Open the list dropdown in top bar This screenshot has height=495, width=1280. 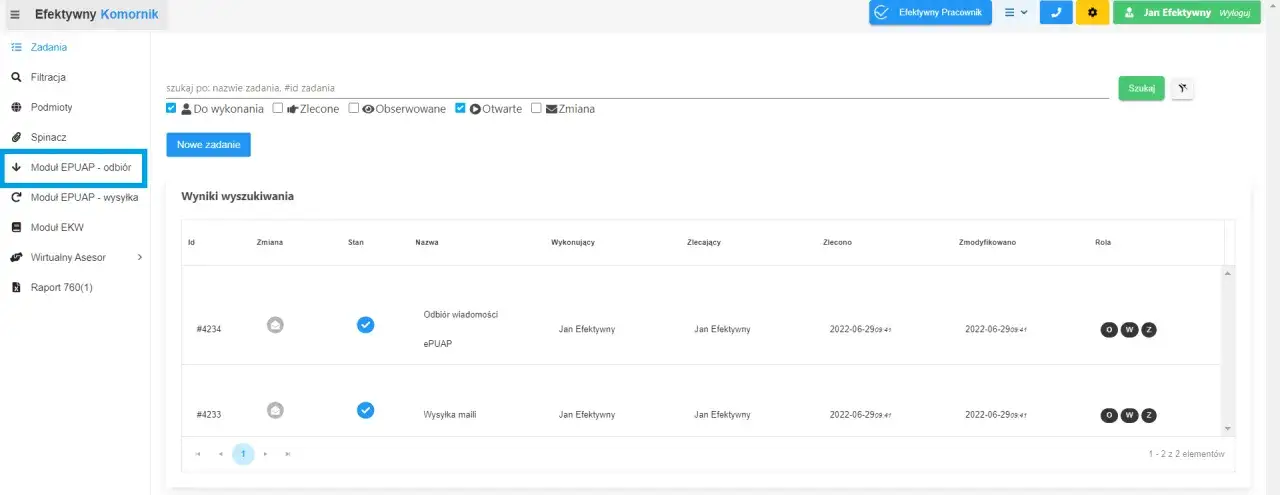tap(1015, 13)
